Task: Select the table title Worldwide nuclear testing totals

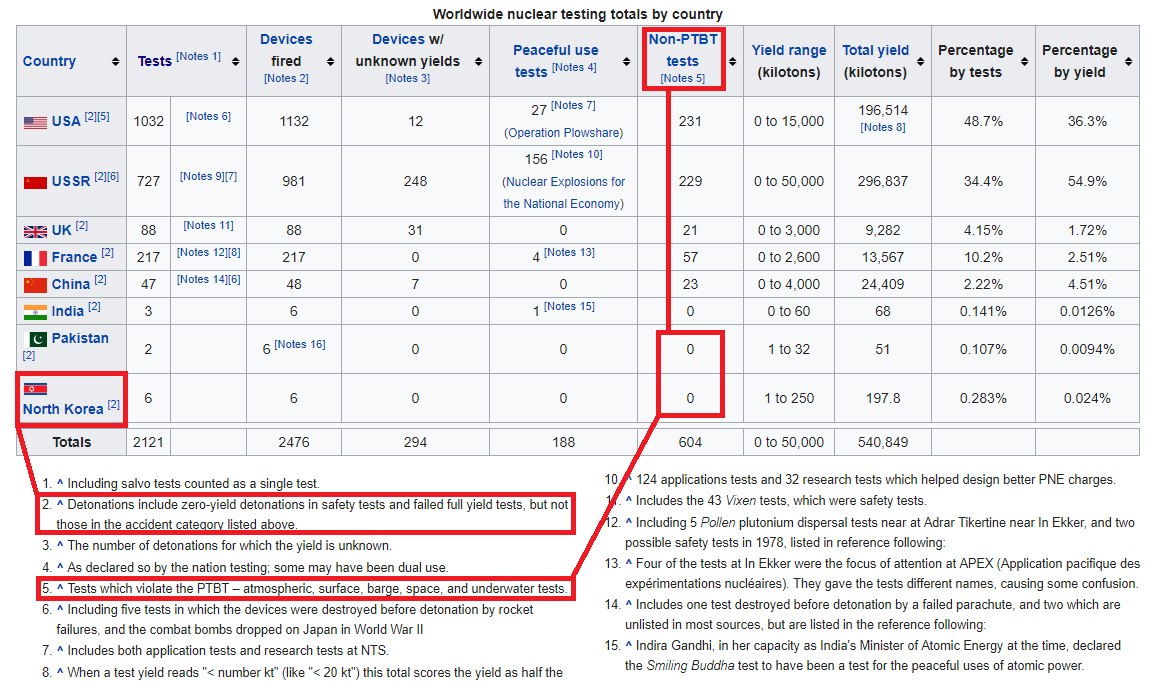Action: point(577,14)
